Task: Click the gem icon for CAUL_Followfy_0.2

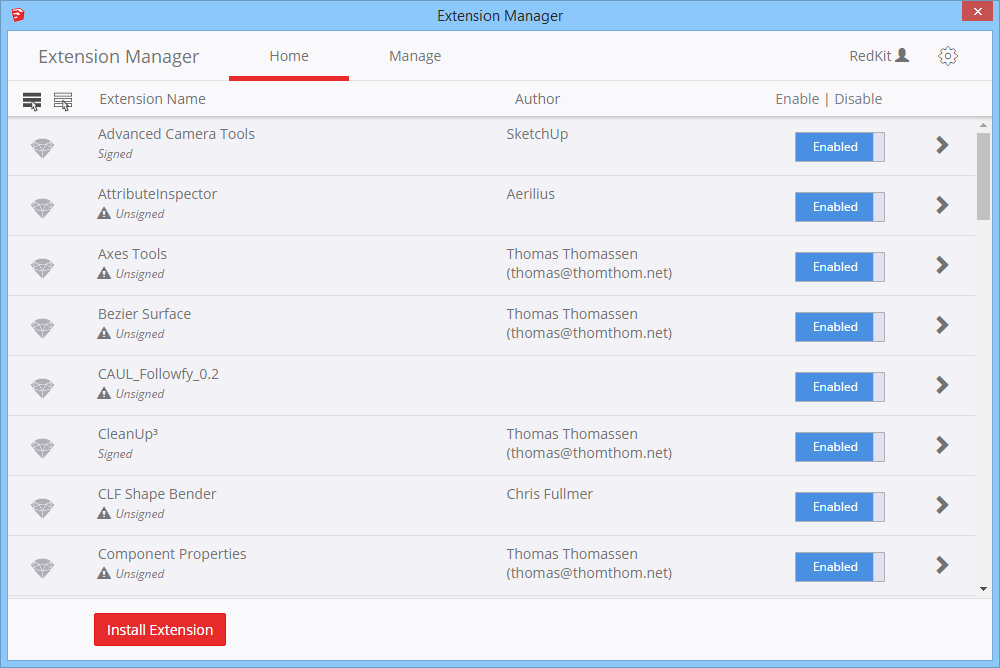Action: 43,388
